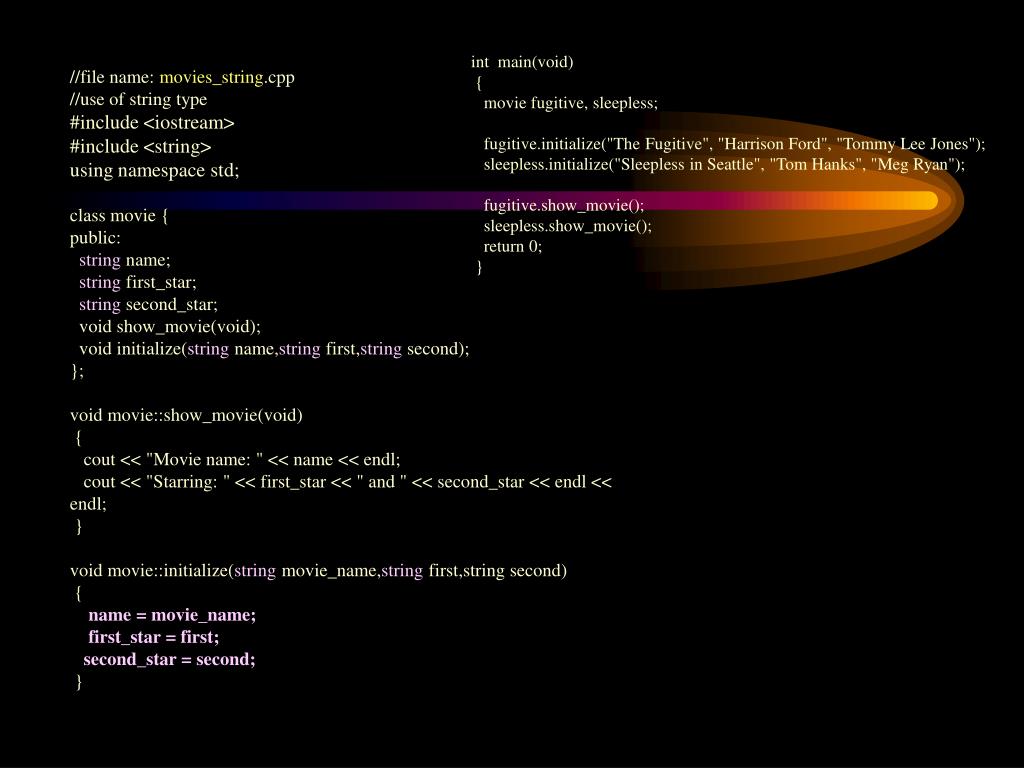Select the "#include <iostream>" line

tap(152, 123)
